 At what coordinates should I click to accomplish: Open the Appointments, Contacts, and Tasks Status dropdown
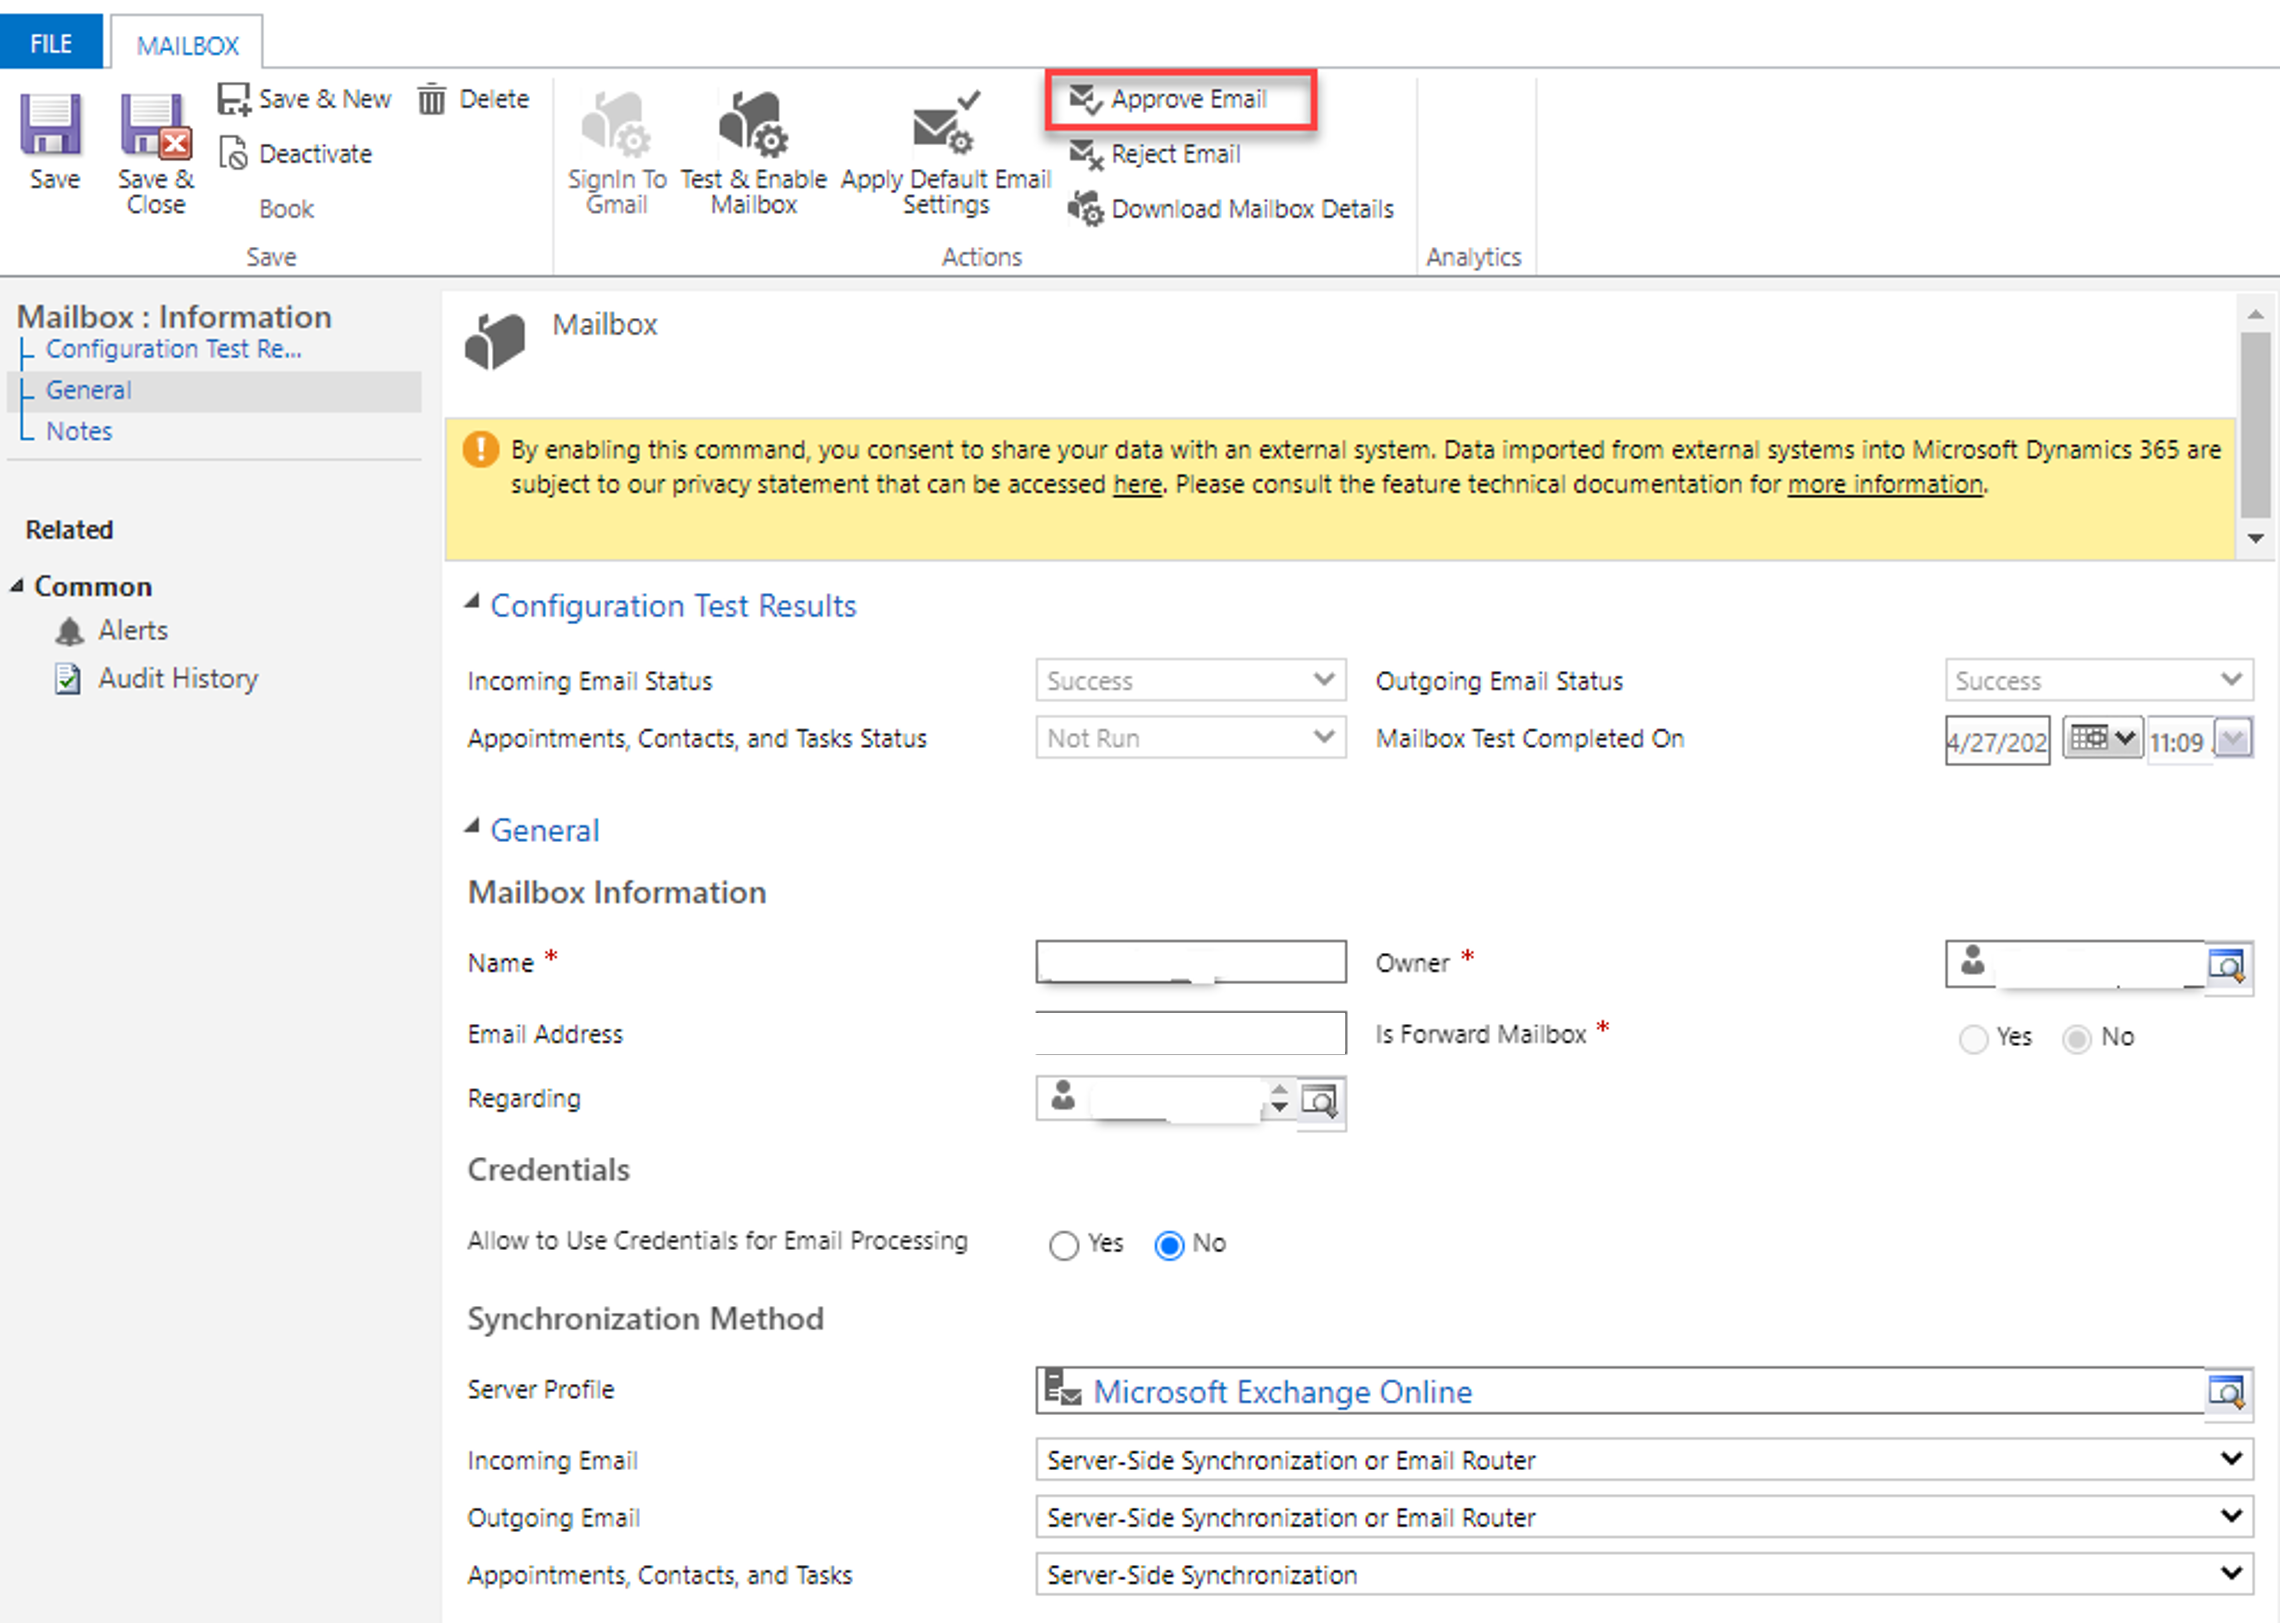(1325, 738)
